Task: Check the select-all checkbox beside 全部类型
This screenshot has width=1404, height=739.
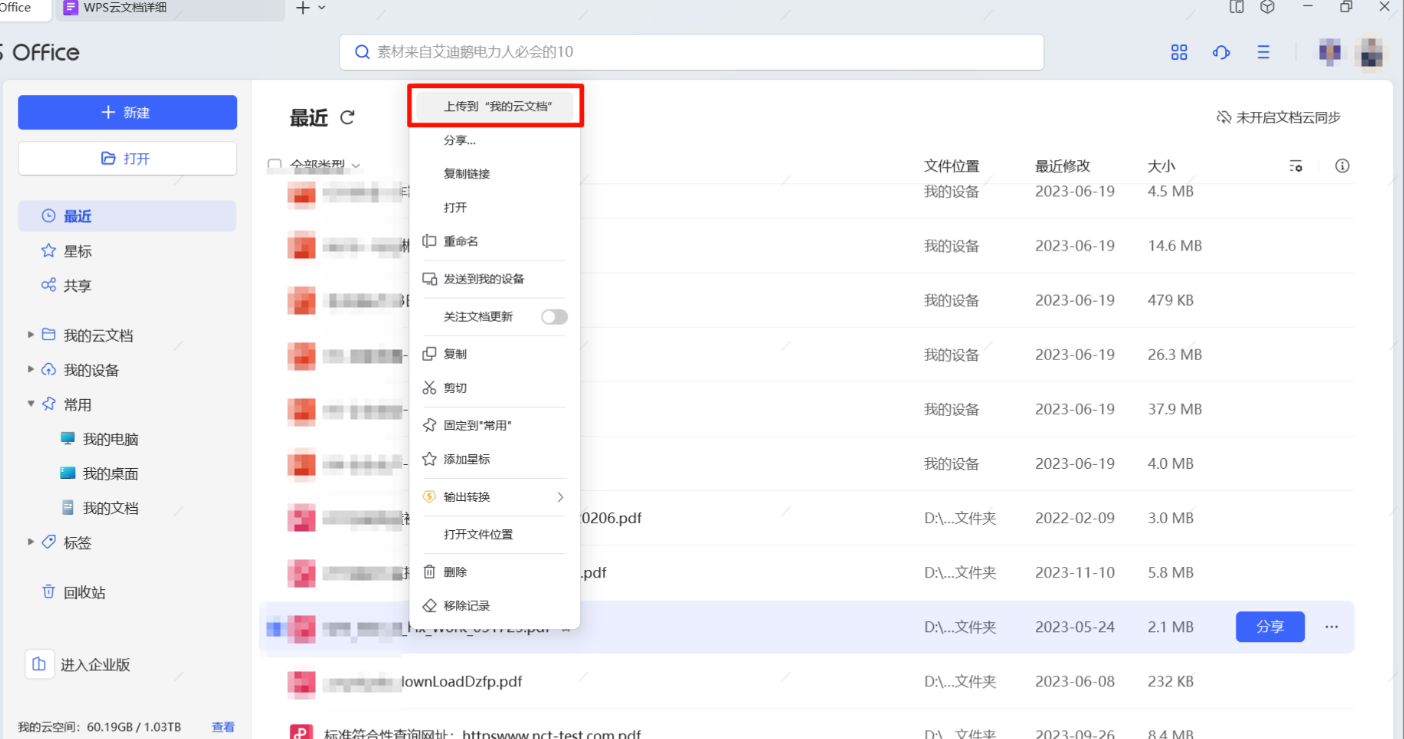Action: [x=275, y=165]
